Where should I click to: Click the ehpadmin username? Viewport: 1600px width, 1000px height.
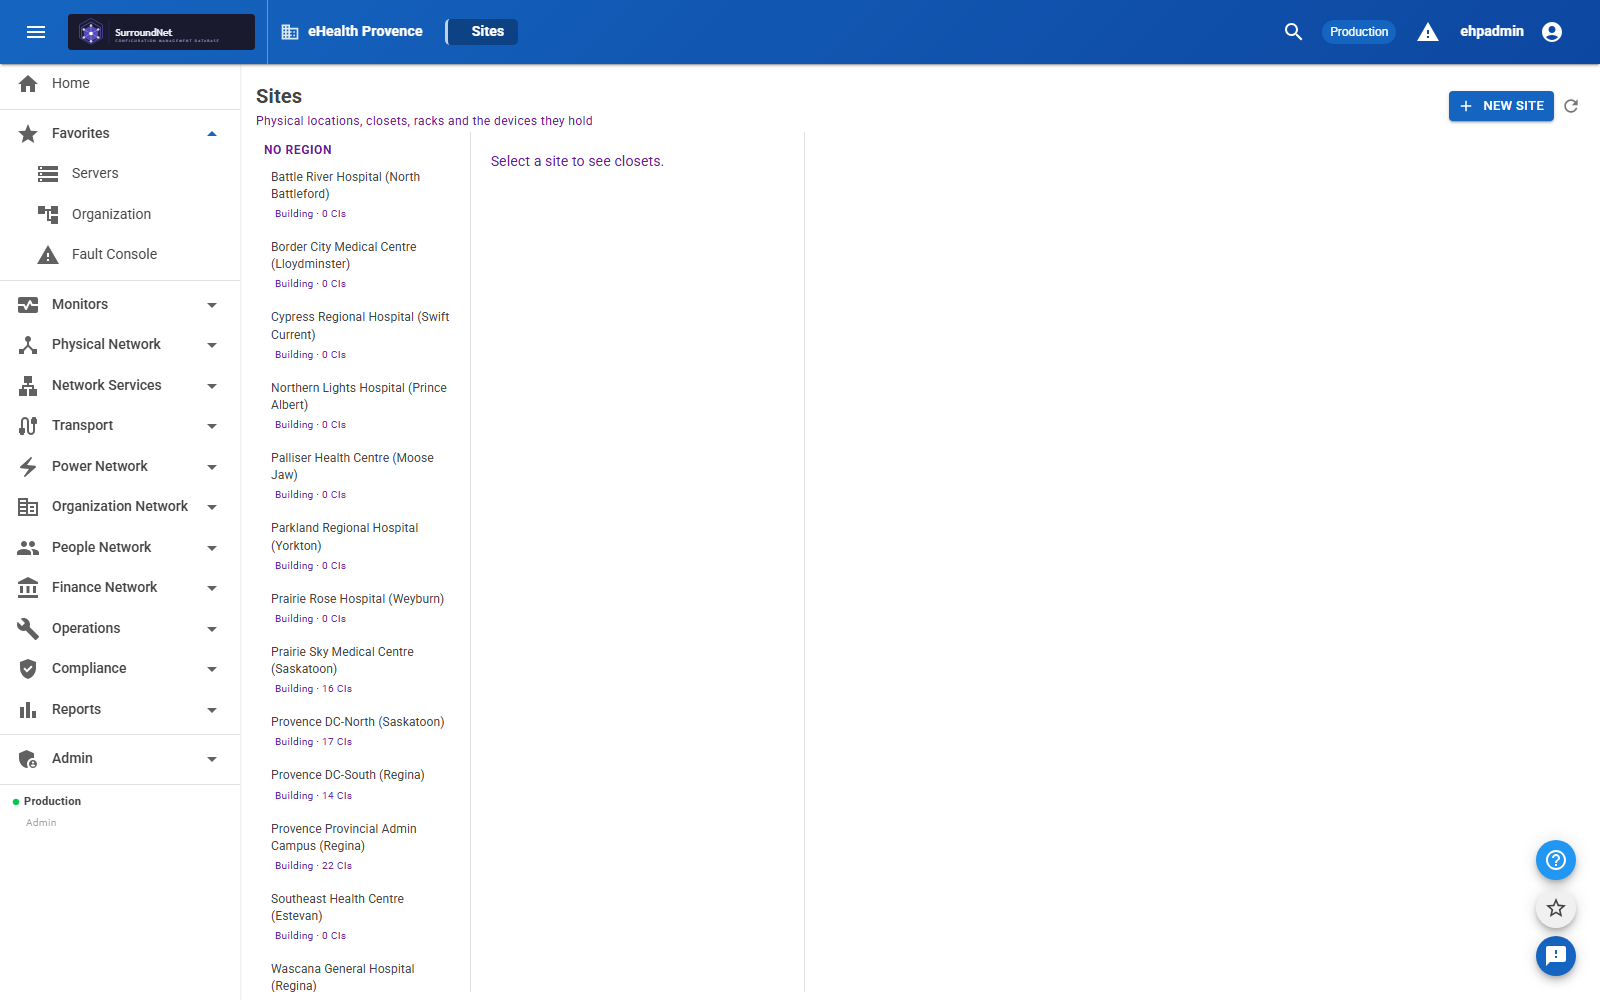click(x=1491, y=32)
